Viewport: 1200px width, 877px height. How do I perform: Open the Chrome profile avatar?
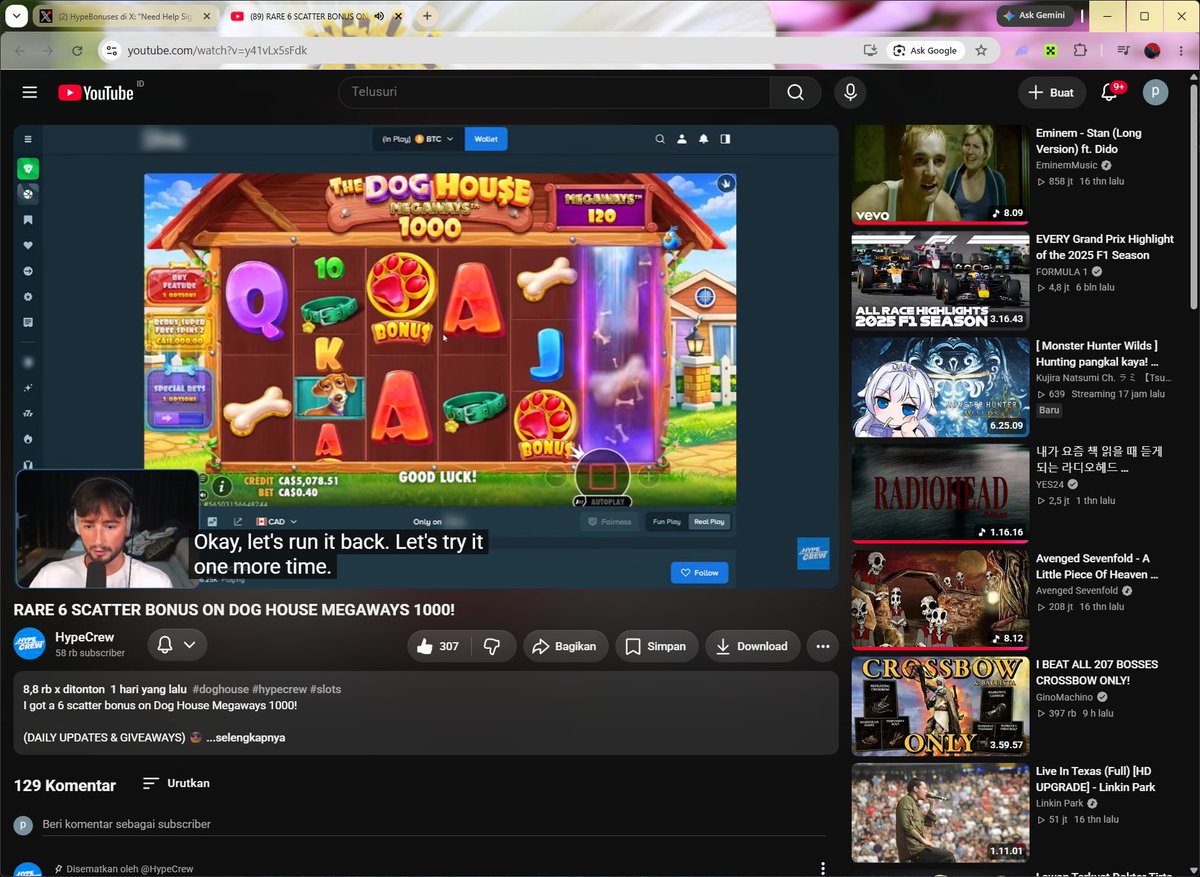(x=1152, y=50)
